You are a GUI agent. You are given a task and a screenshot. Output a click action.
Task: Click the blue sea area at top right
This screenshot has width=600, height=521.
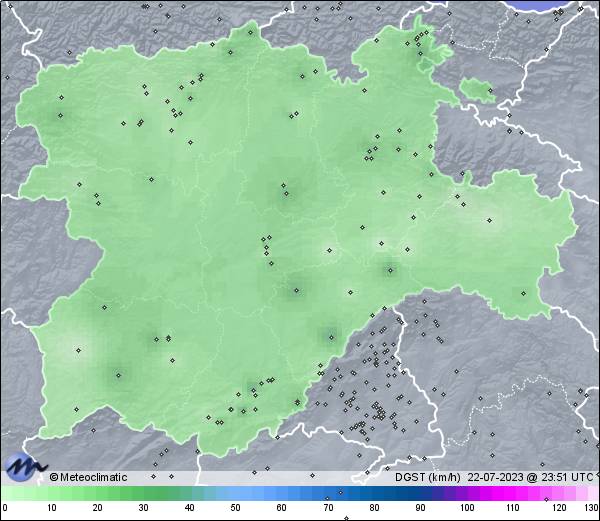540,5
